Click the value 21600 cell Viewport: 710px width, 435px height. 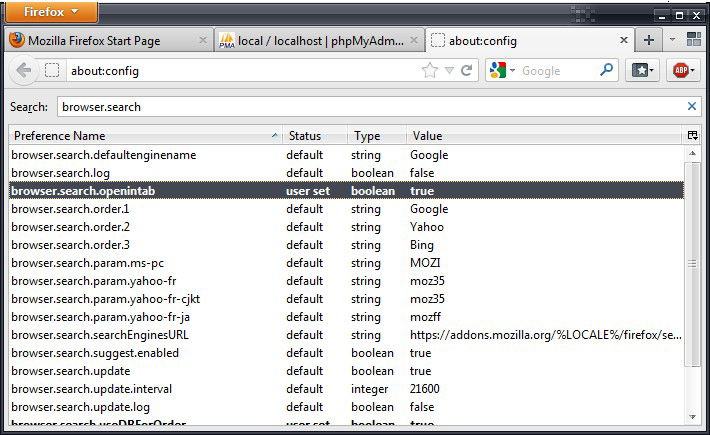click(425, 389)
